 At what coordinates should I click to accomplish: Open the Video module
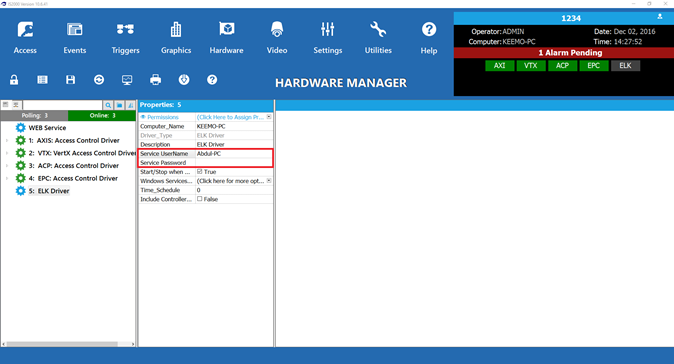click(x=277, y=38)
